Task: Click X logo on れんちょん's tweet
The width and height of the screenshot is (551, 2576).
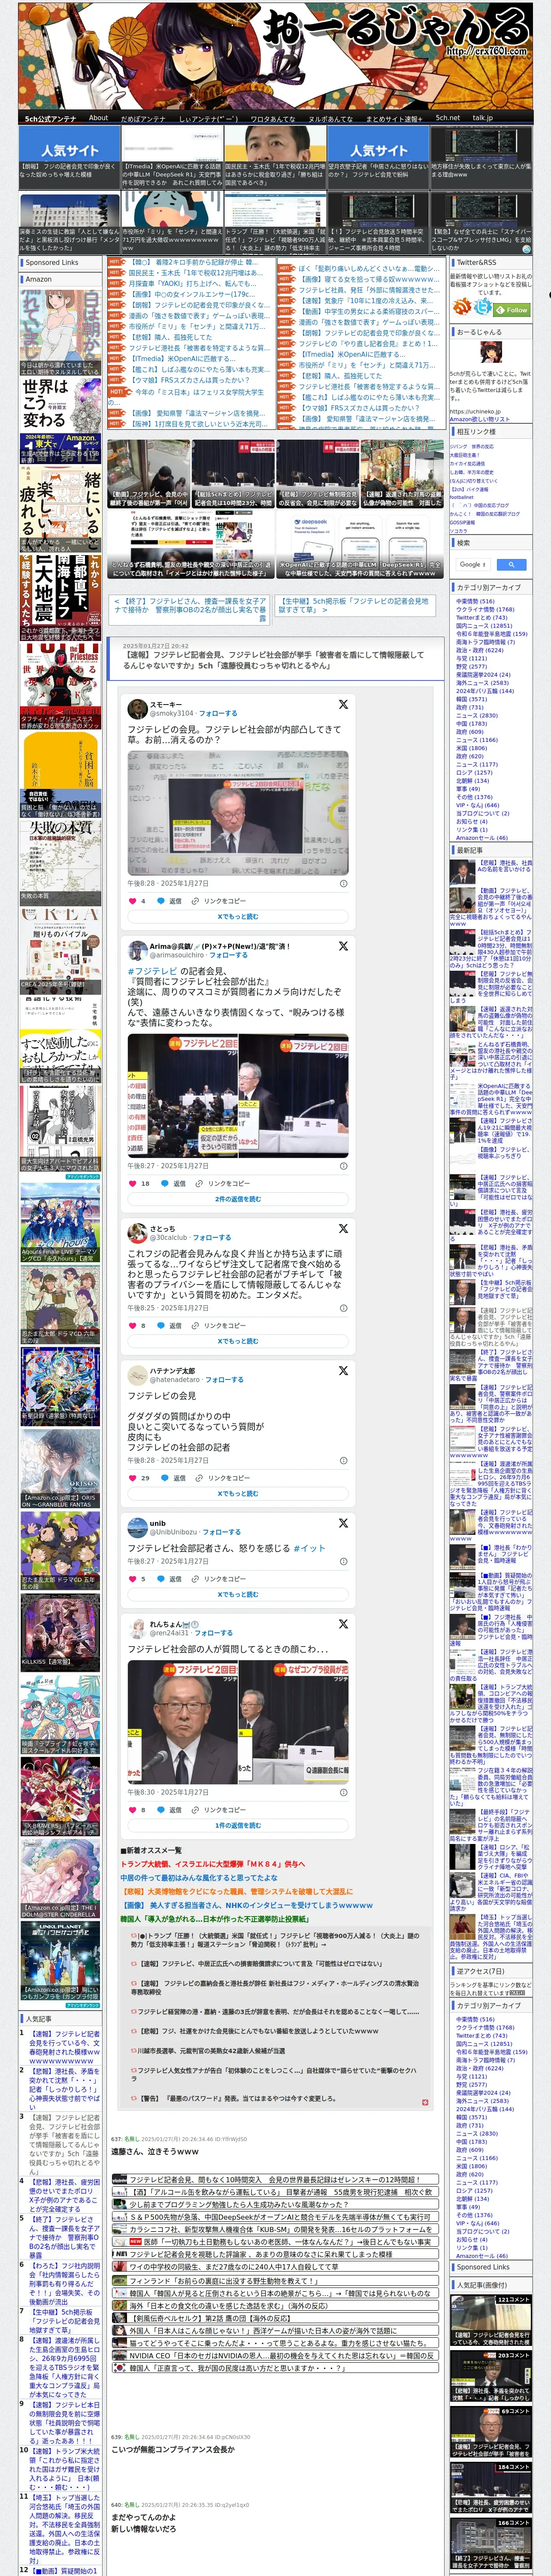Action: click(x=343, y=1624)
